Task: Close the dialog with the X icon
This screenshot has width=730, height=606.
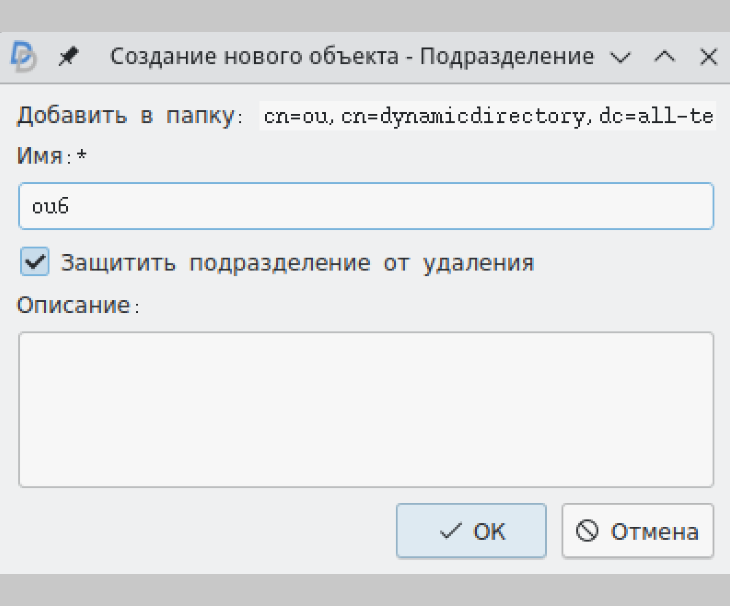Action: click(x=708, y=57)
